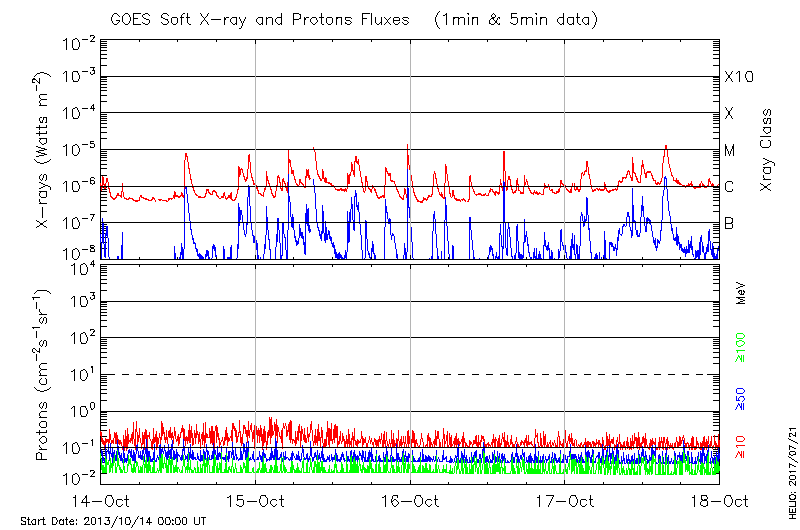Click the green ≥100 MeV legend label
The height and width of the screenshot is (530, 800).
tap(742, 349)
